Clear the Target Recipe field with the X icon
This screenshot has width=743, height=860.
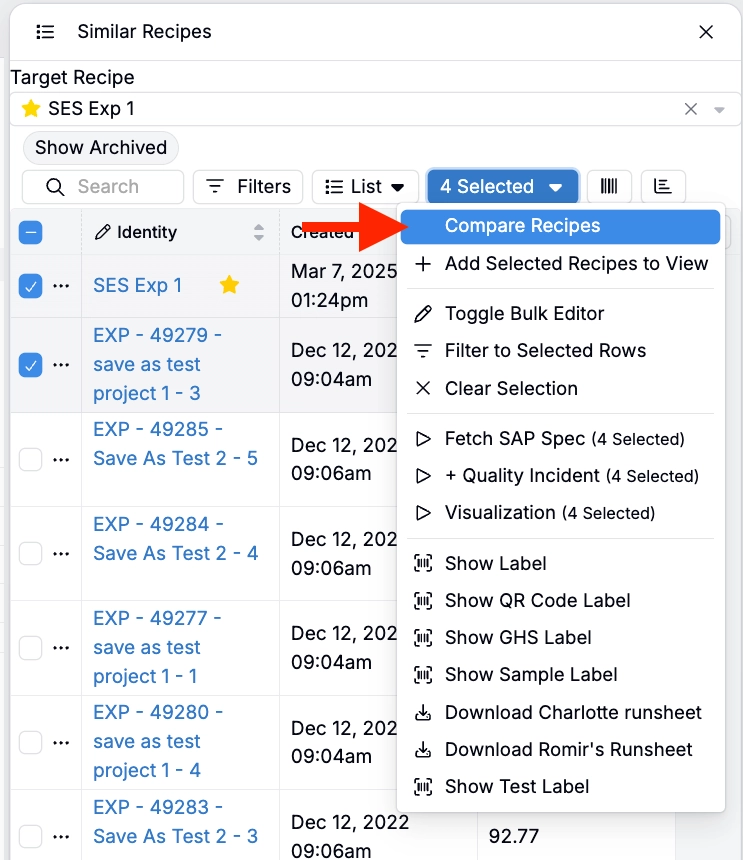[690, 109]
